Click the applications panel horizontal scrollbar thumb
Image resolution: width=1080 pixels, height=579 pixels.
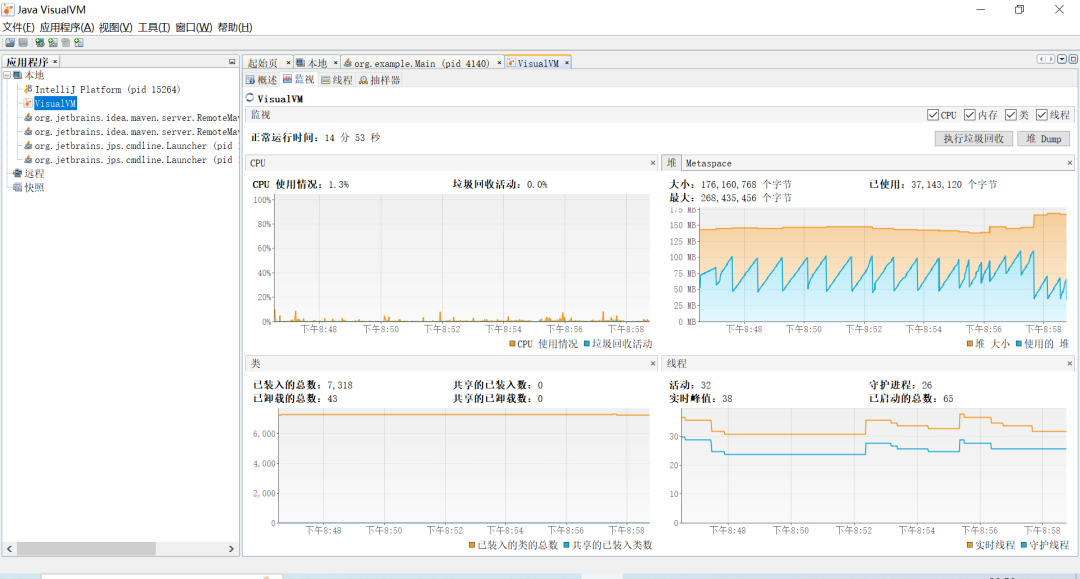point(86,549)
